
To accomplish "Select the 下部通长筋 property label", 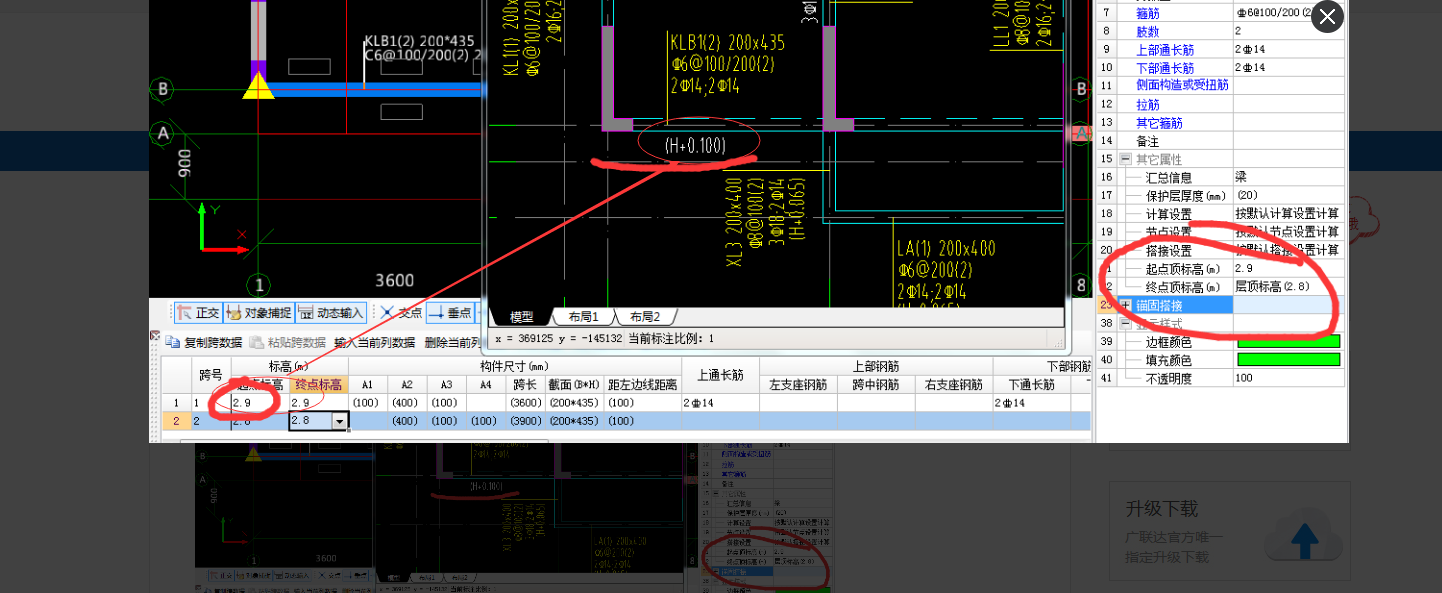I will (1165, 68).
